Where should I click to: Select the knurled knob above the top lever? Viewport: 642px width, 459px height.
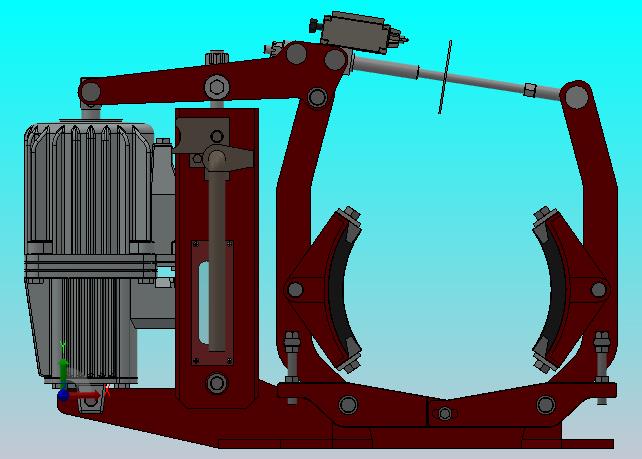(x=216, y=57)
